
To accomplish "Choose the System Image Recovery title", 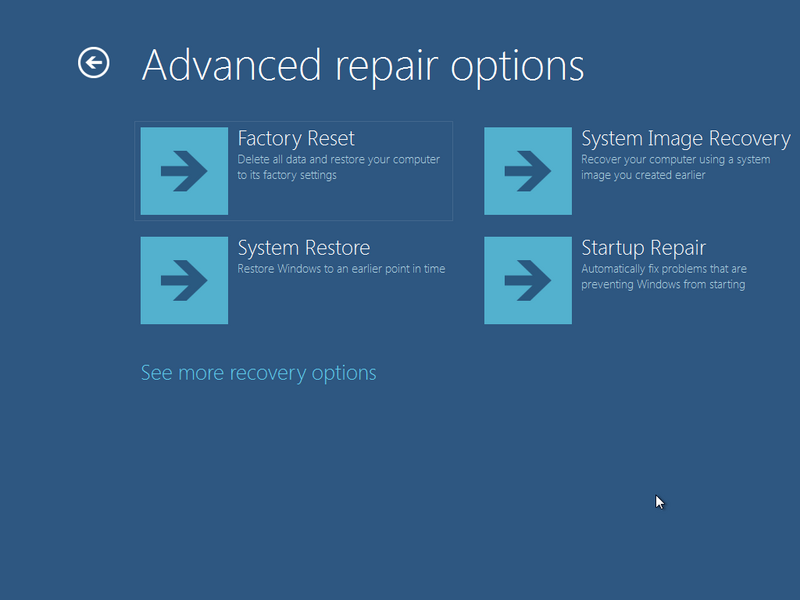I will point(686,139).
